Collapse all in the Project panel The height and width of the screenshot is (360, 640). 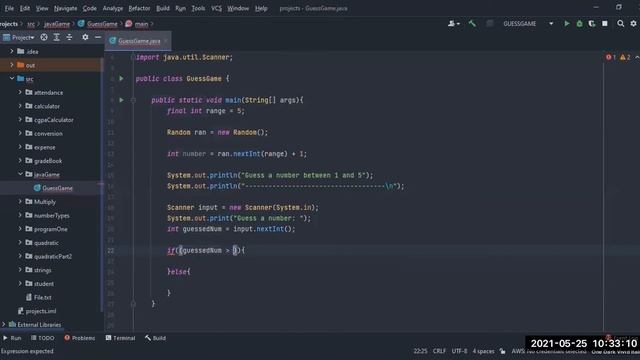point(69,37)
